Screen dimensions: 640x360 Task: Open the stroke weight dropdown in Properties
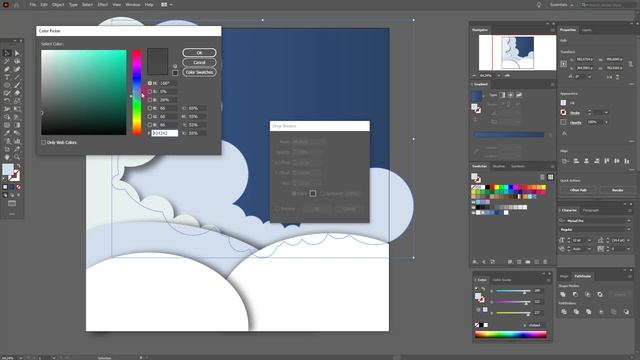pyautogui.click(x=607, y=113)
